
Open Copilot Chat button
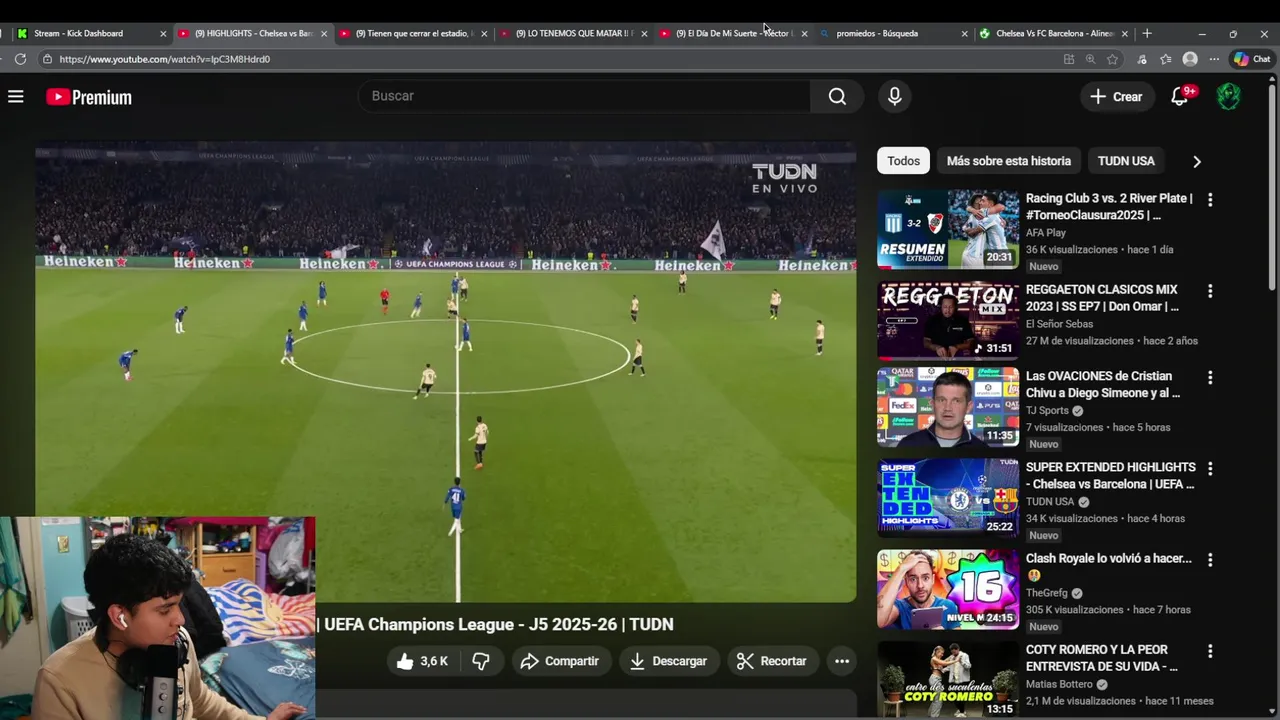pyautogui.click(x=1252, y=59)
